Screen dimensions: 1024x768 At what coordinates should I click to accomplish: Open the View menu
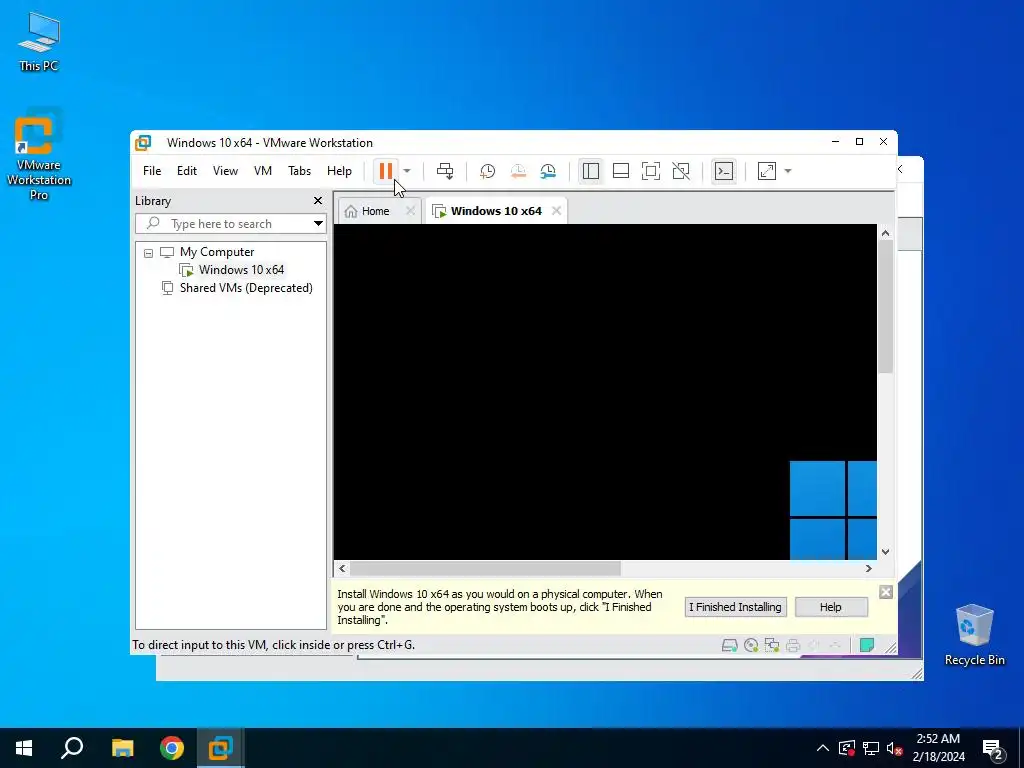(x=225, y=171)
